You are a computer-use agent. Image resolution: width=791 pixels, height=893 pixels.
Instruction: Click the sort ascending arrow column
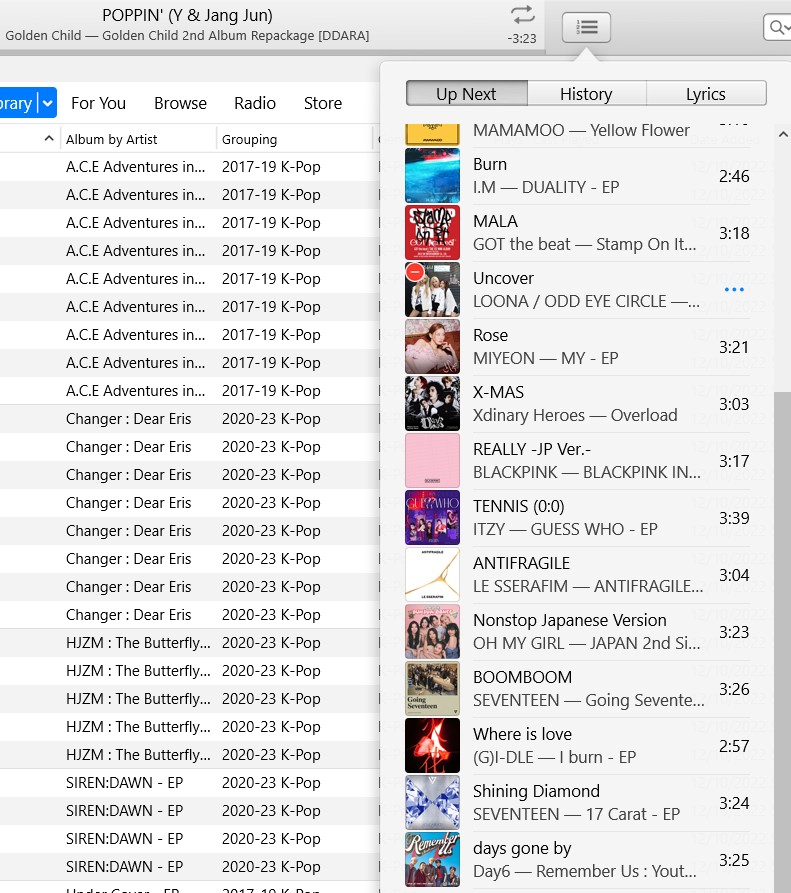(49, 138)
